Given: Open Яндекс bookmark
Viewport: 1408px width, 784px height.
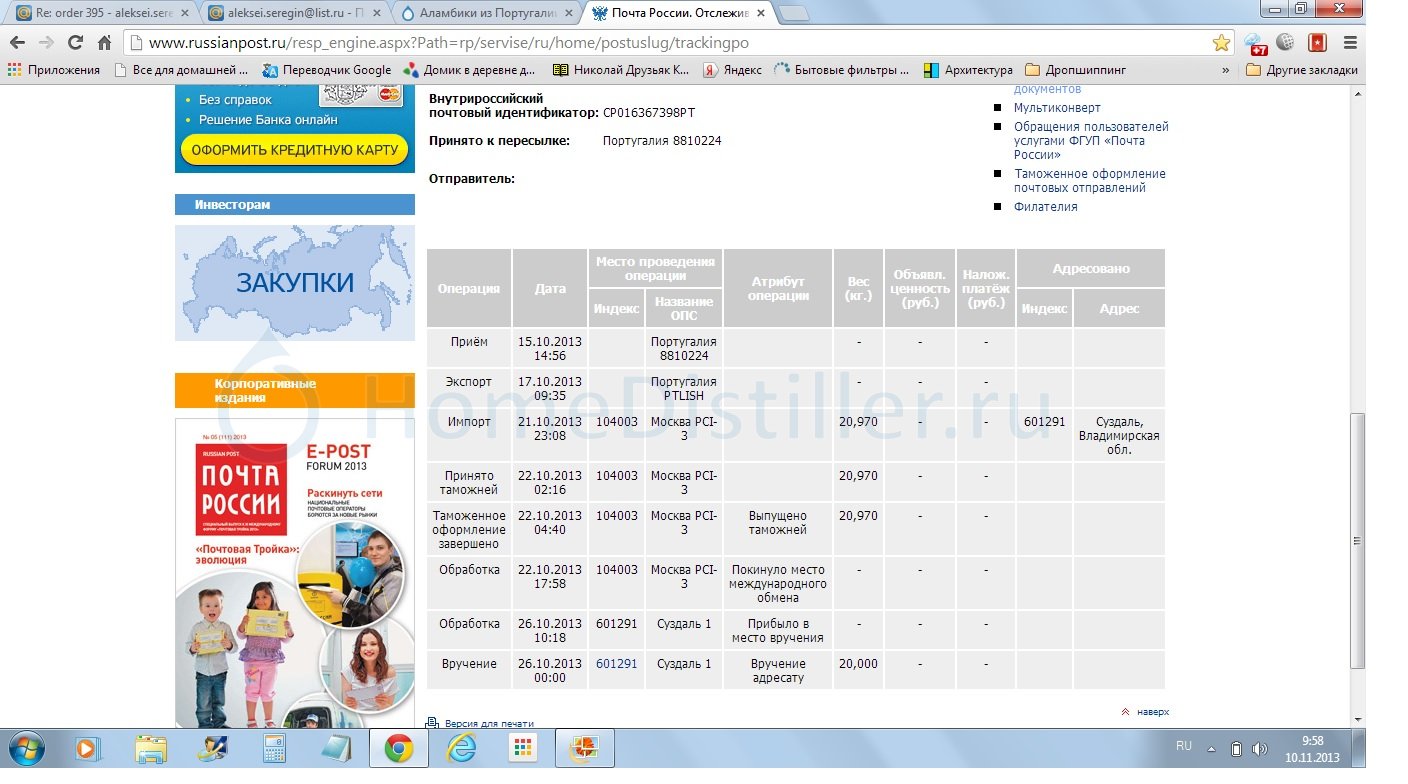Looking at the screenshot, I should 732,70.
